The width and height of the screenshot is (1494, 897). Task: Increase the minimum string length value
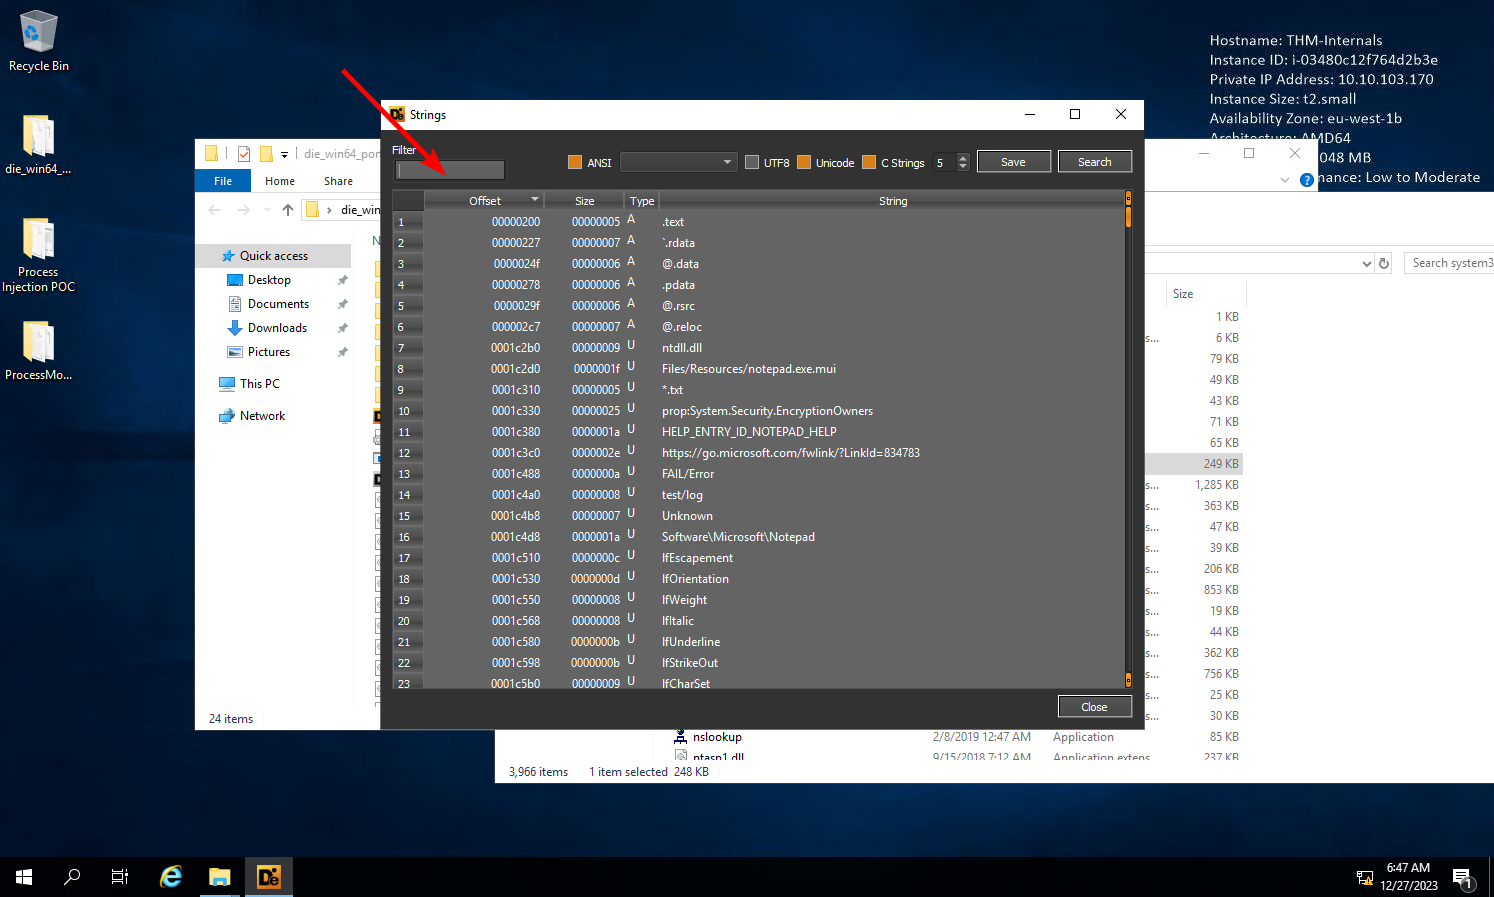(x=963, y=158)
